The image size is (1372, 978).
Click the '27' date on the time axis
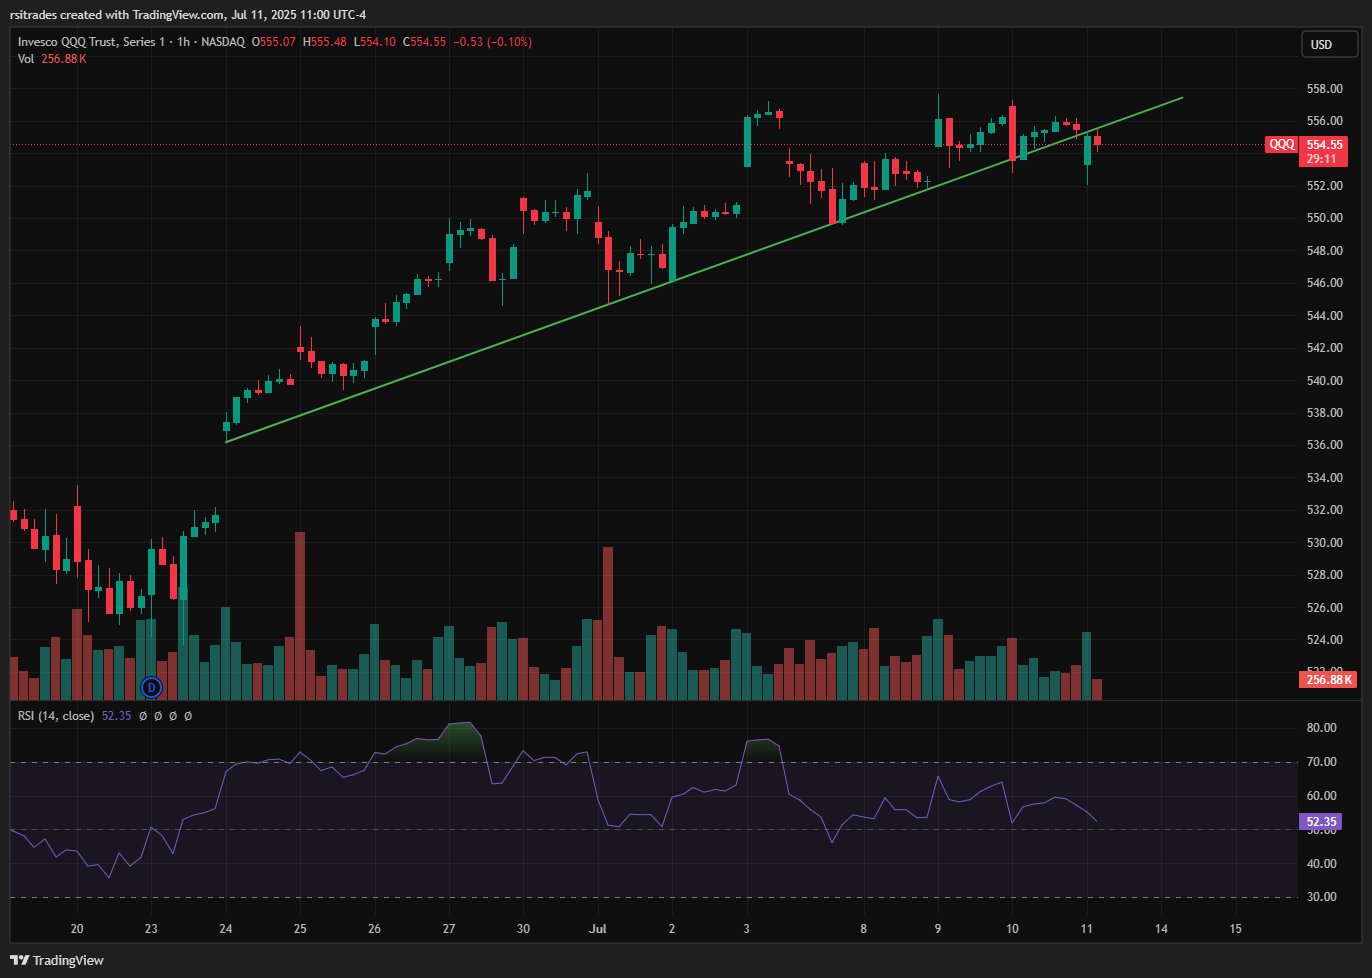[449, 929]
